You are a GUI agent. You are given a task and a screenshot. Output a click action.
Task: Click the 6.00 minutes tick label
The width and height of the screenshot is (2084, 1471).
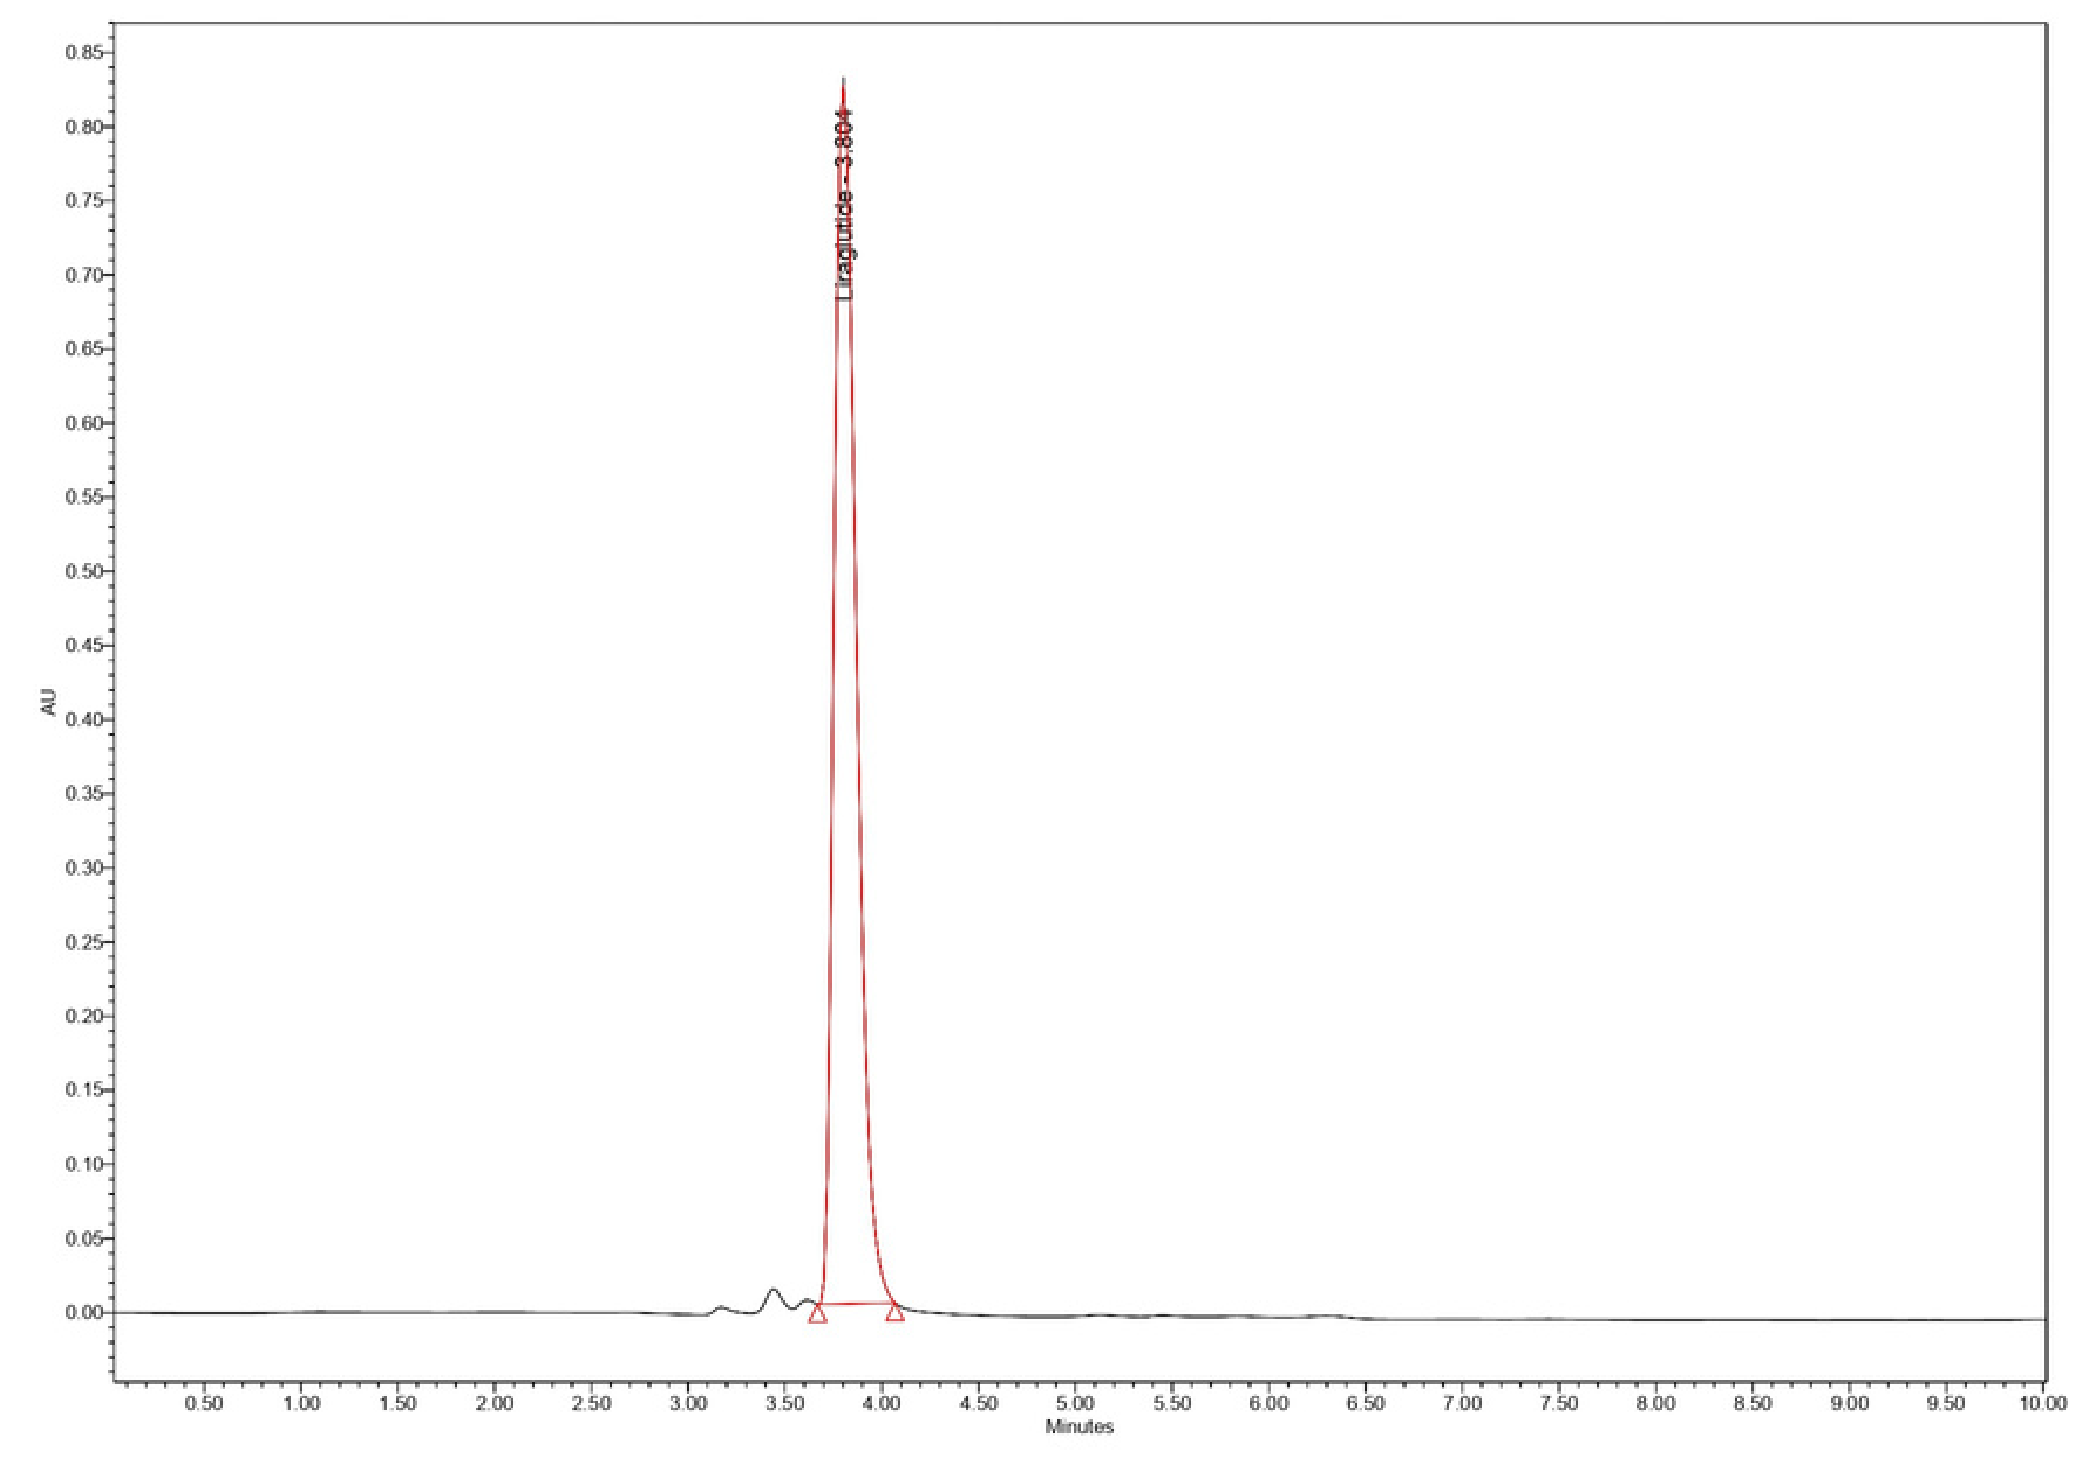1268,1403
